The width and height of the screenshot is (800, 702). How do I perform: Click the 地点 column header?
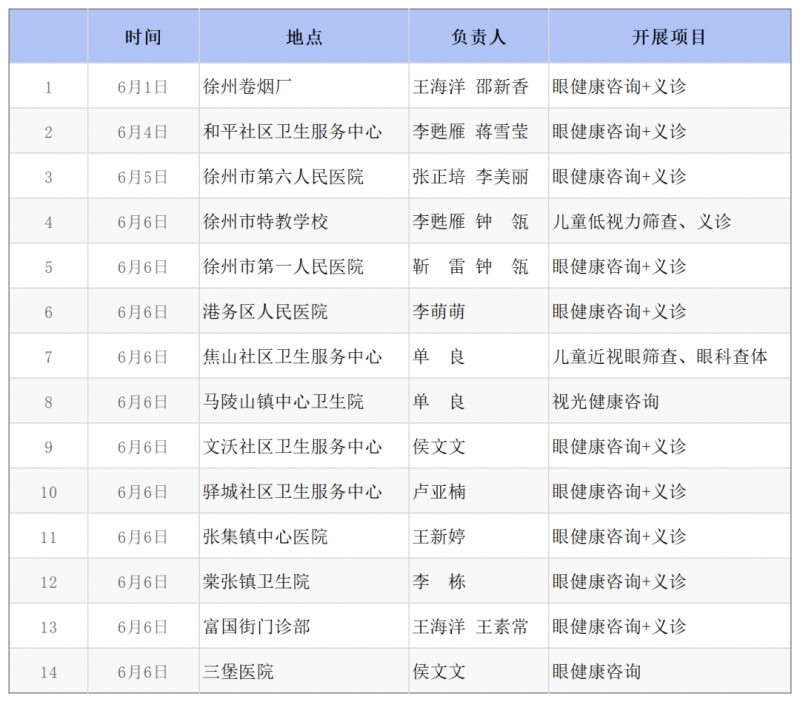tap(304, 37)
